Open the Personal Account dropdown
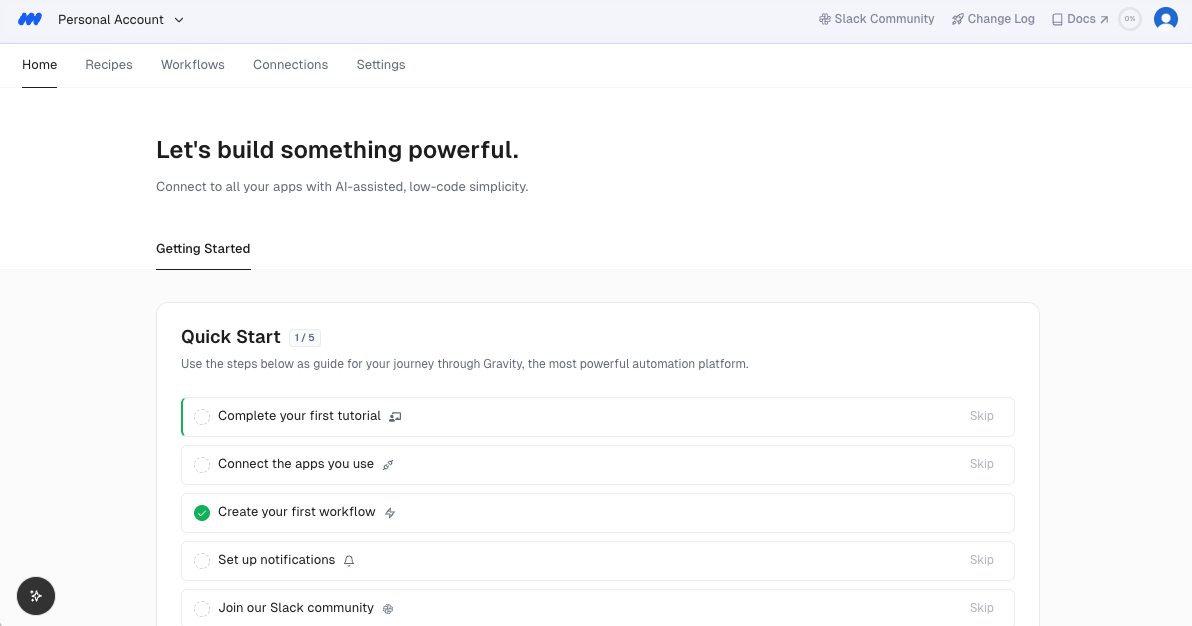The height and width of the screenshot is (626, 1192). click(x=121, y=20)
